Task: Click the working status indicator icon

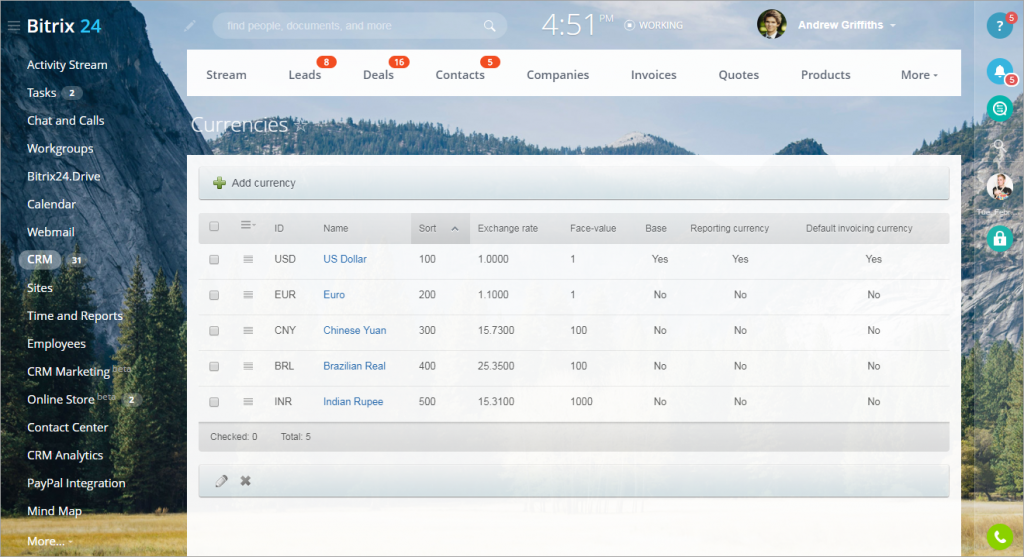Action: (630, 25)
